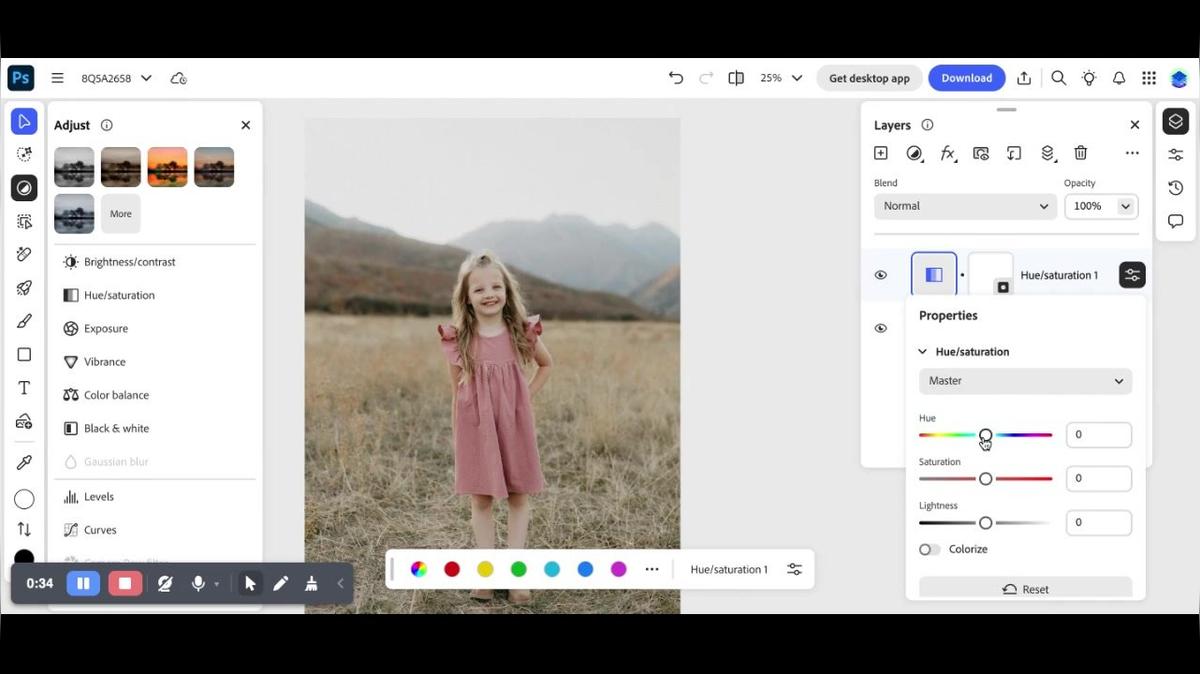Open layer effects fx menu
This screenshot has width=1200, height=674.
[x=947, y=153]
